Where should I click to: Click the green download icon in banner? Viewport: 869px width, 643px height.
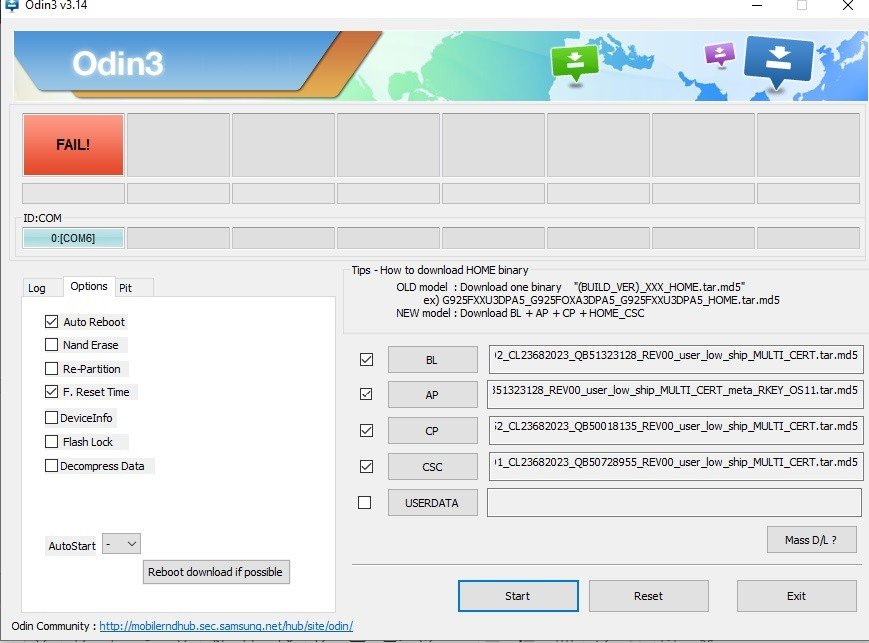(574, 62)
